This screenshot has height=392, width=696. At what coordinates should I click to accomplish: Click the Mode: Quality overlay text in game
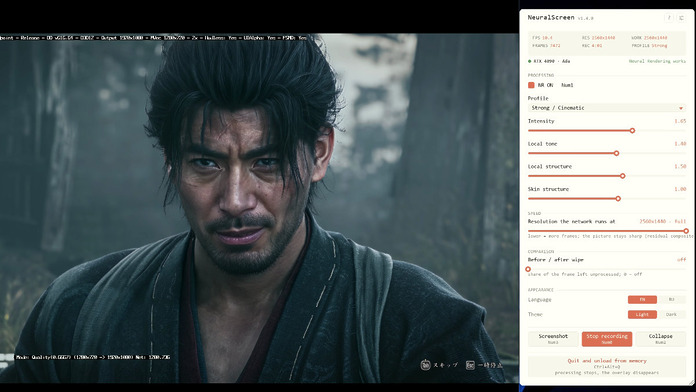pos(93,357)
